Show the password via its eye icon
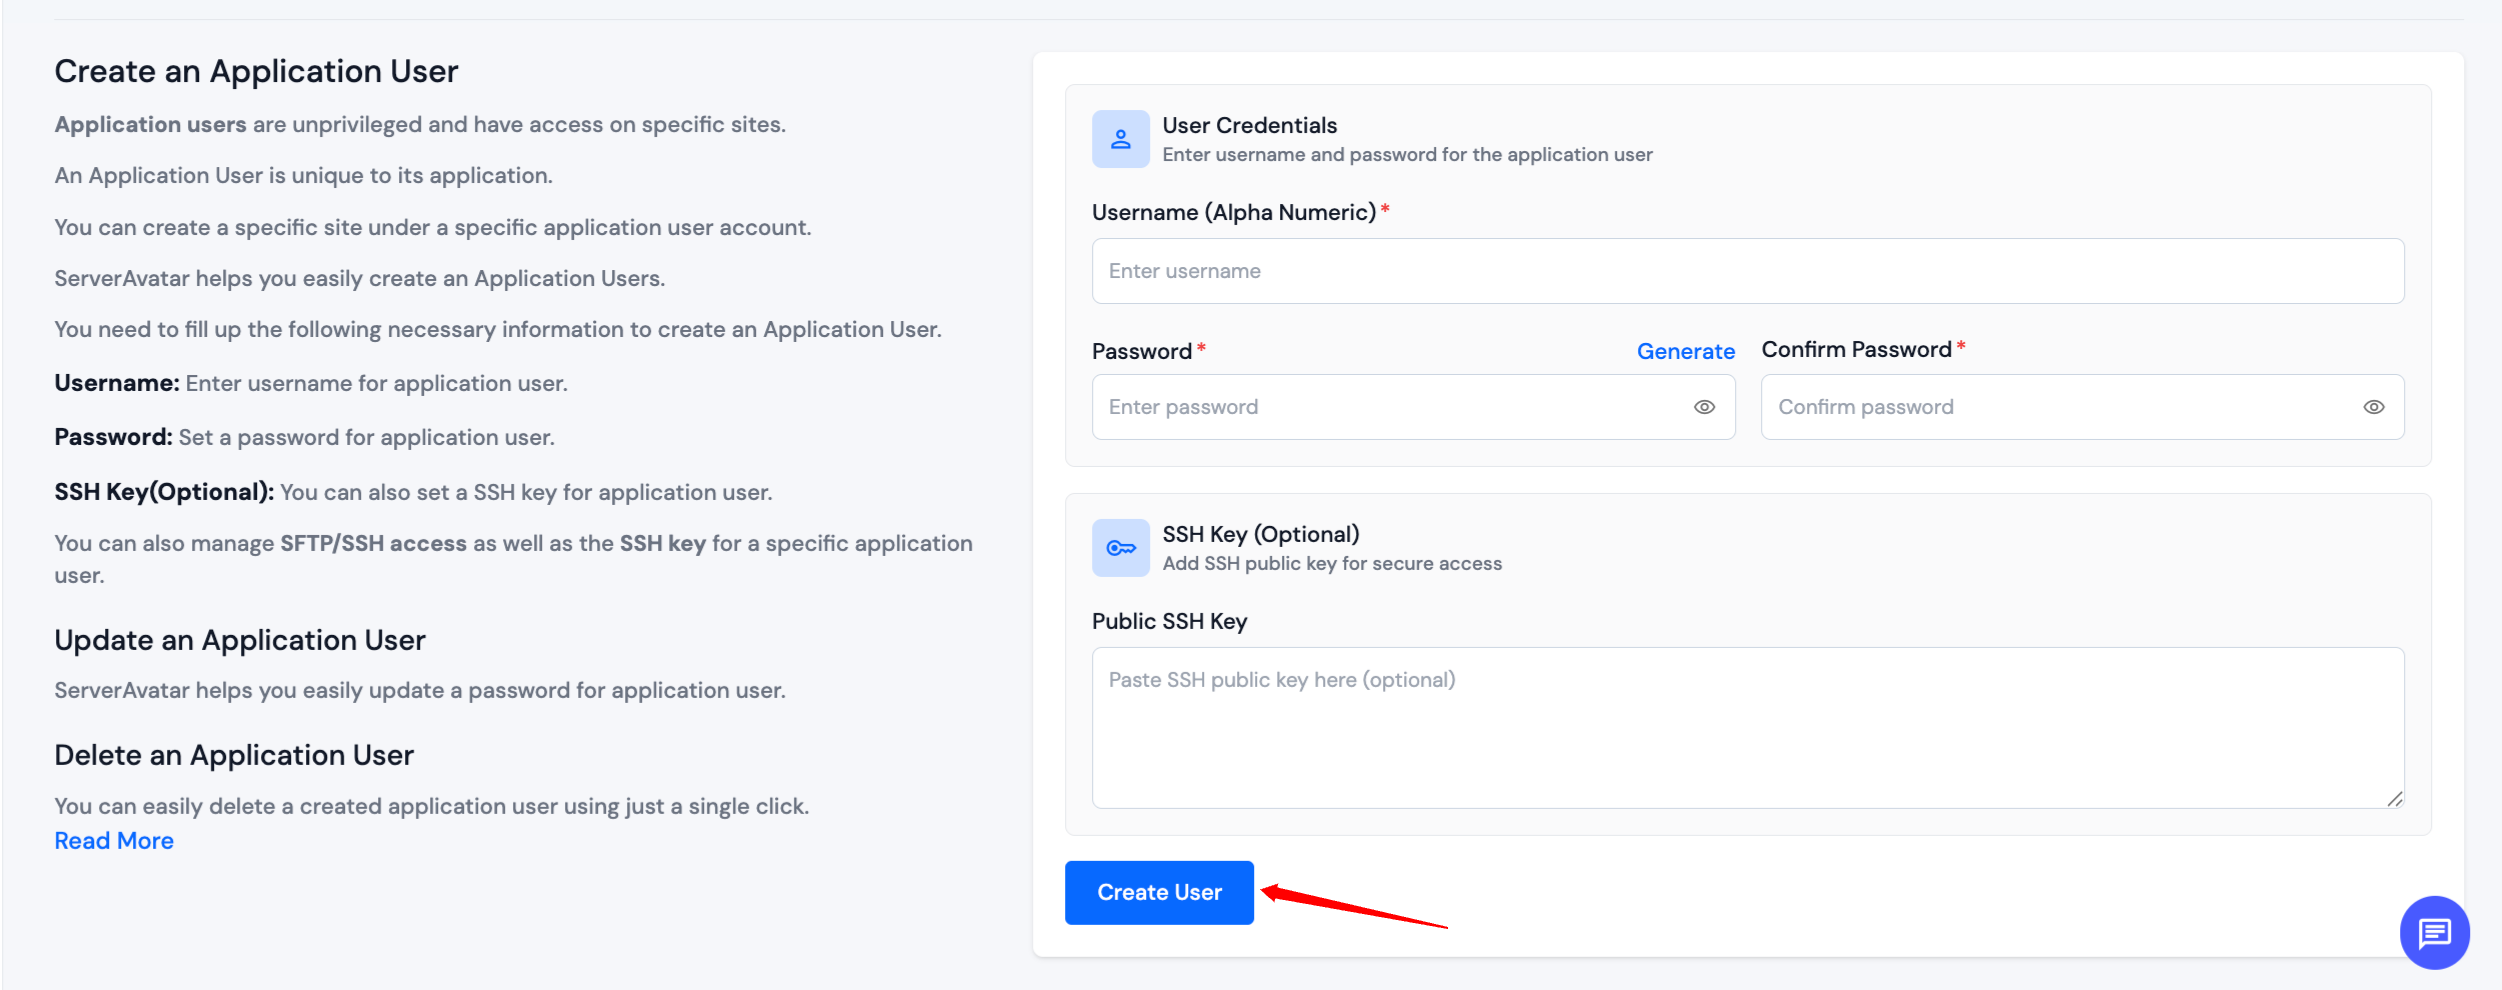The image size is (2502, 990). (x=1704, y=407)
